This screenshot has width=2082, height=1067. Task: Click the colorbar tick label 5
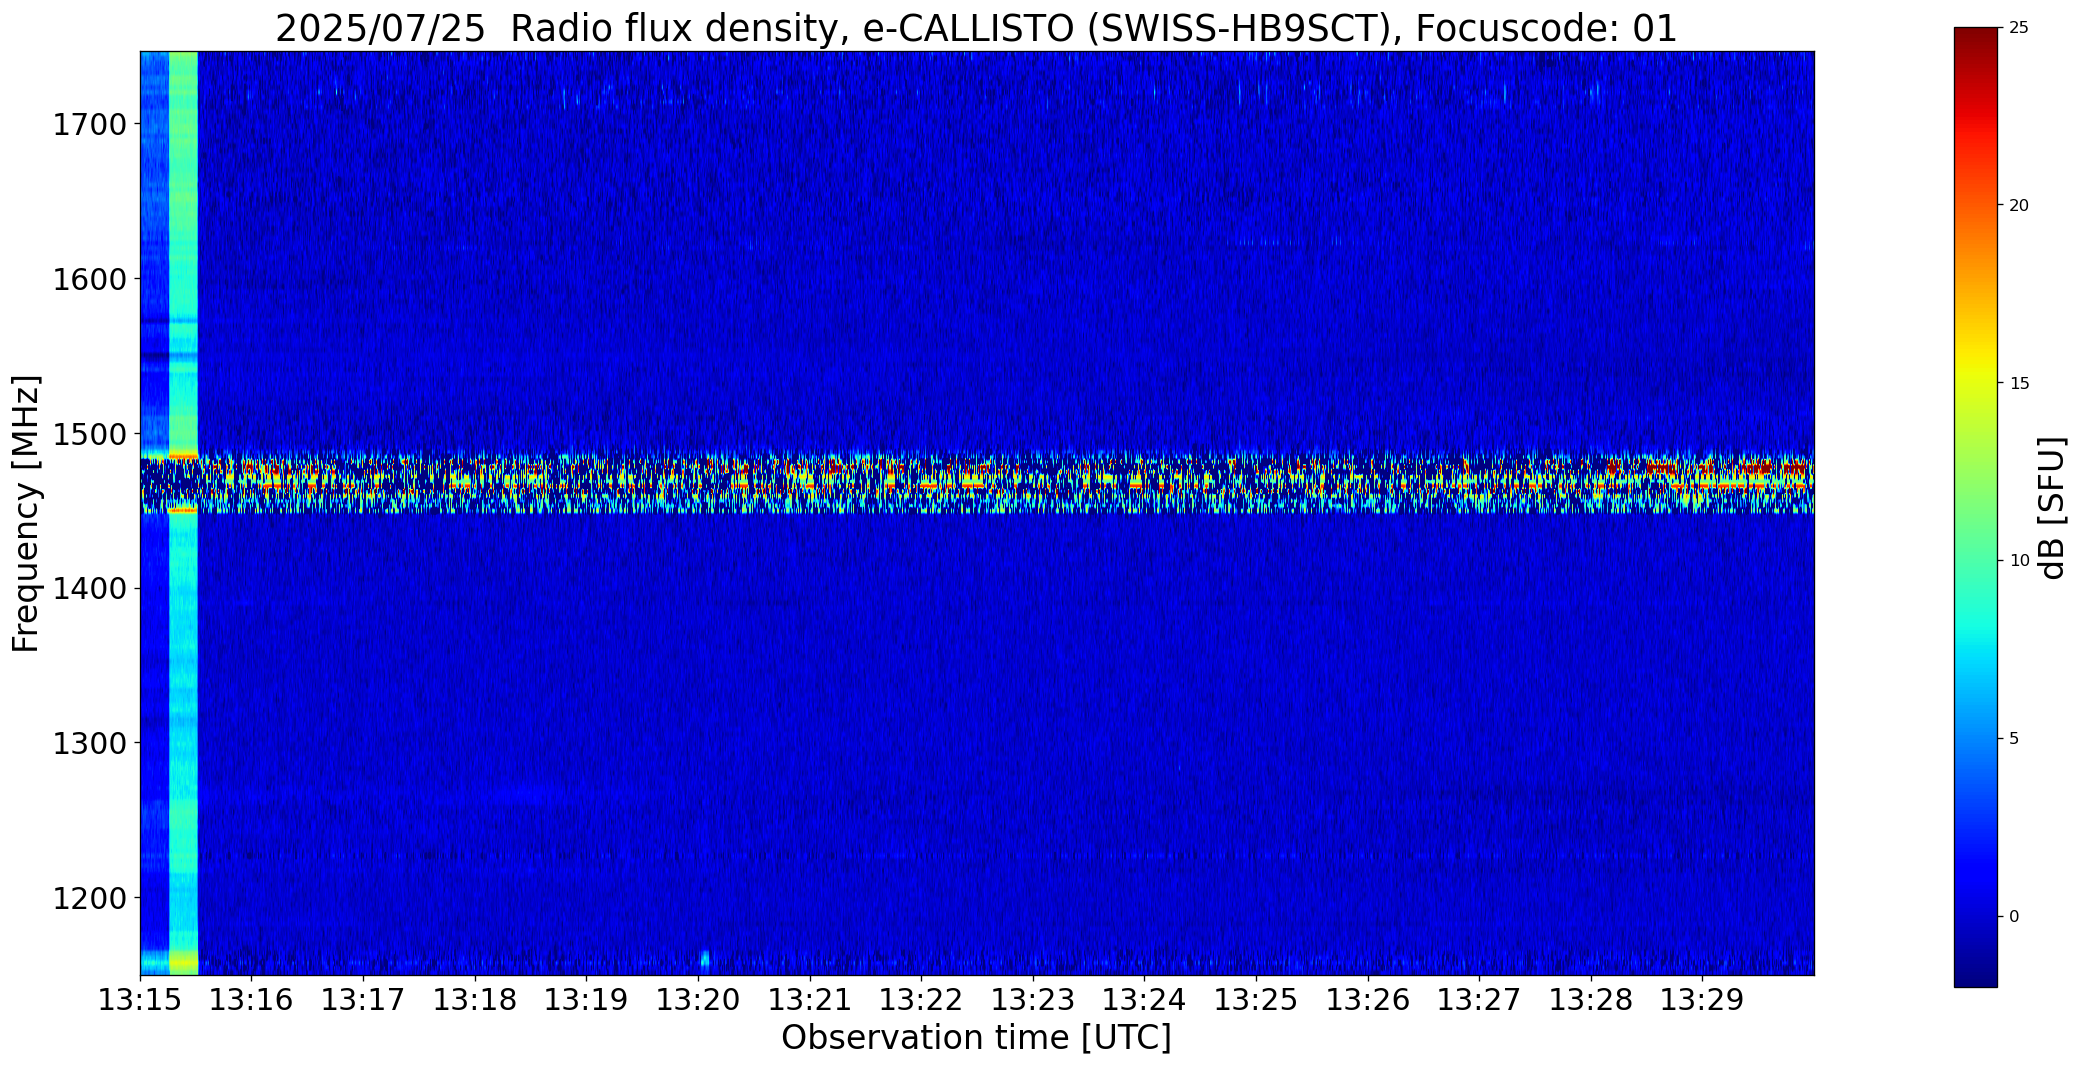(2014, 739)
